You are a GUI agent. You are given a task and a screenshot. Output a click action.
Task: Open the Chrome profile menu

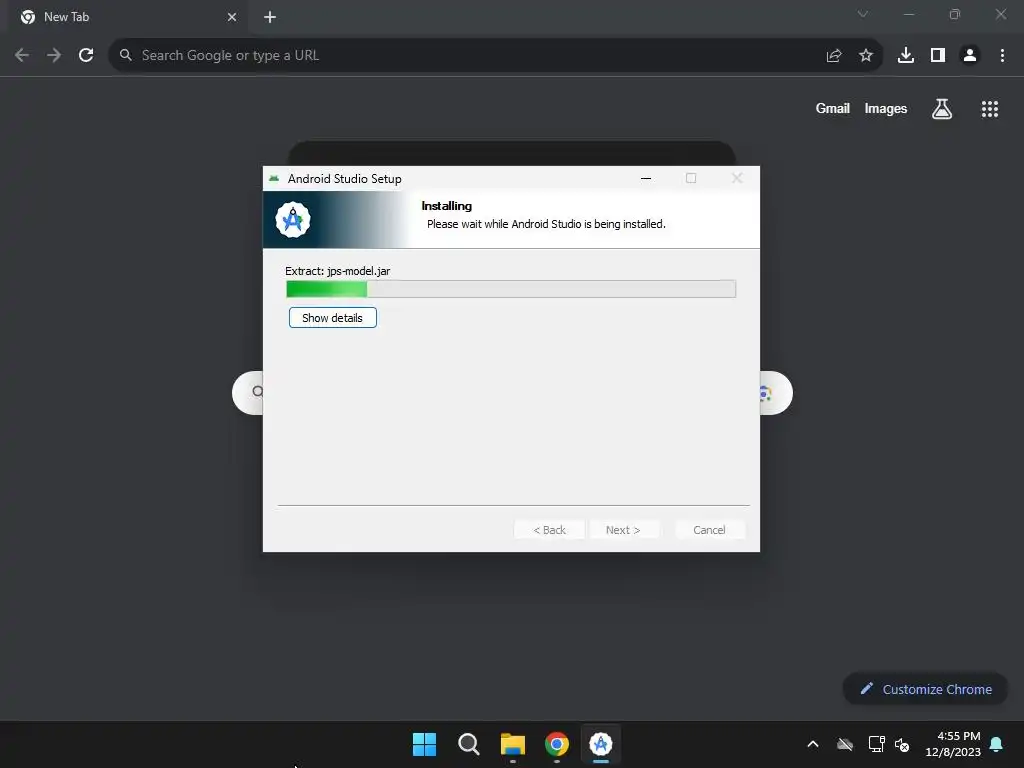pos(970,56)
